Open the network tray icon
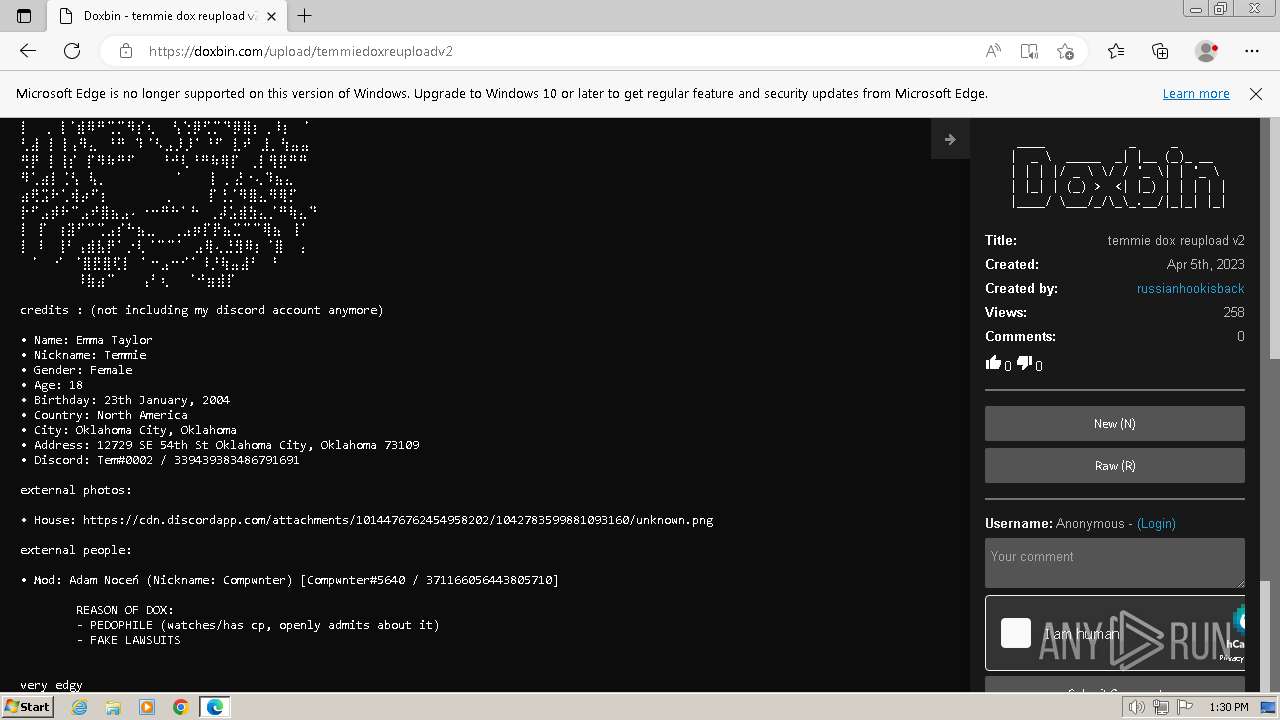The width and height of the screenshot is (1280, 720). coord(1162,707)
